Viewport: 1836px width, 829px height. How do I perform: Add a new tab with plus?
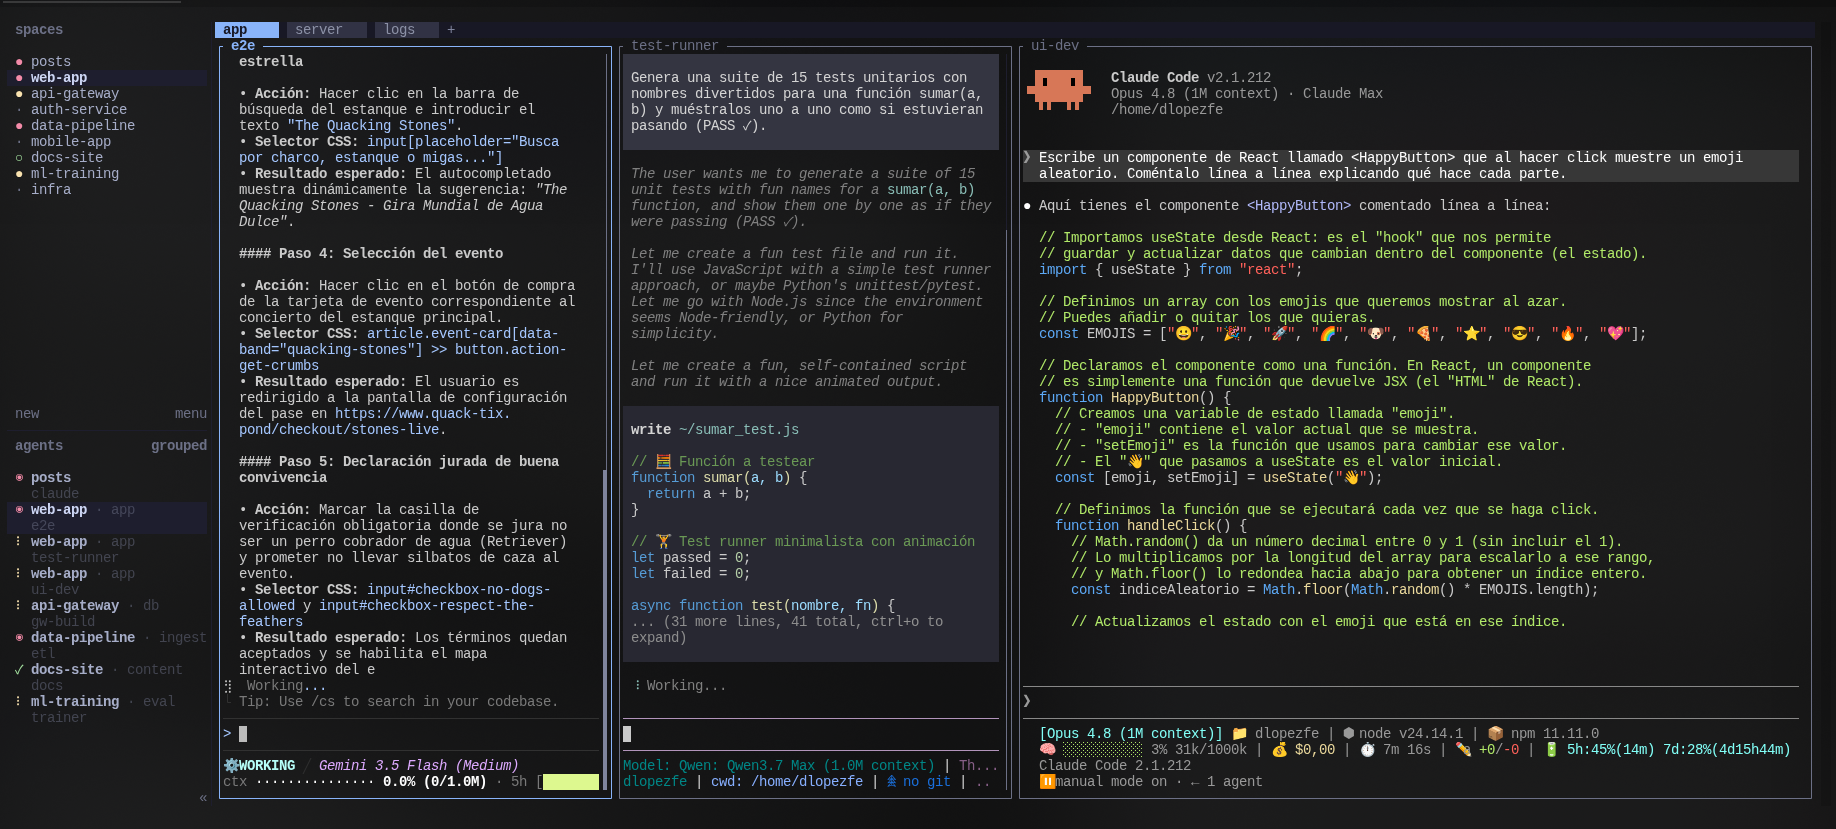pos(451,30)
